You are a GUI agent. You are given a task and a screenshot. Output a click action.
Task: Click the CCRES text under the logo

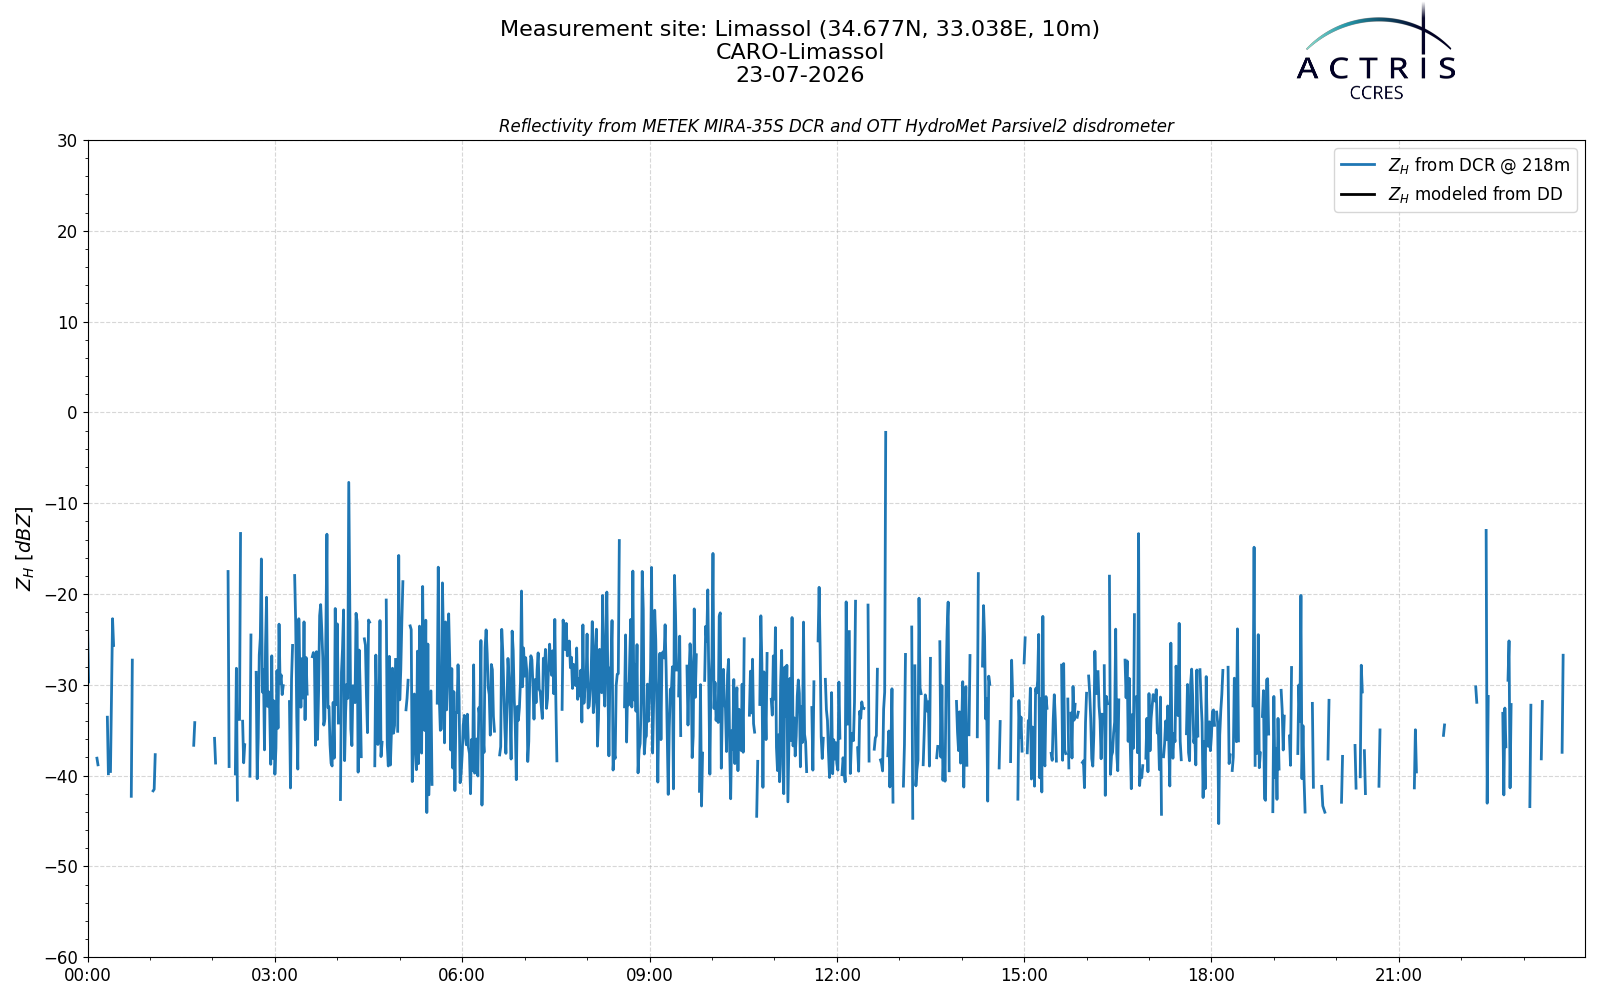click(1376, 94)
